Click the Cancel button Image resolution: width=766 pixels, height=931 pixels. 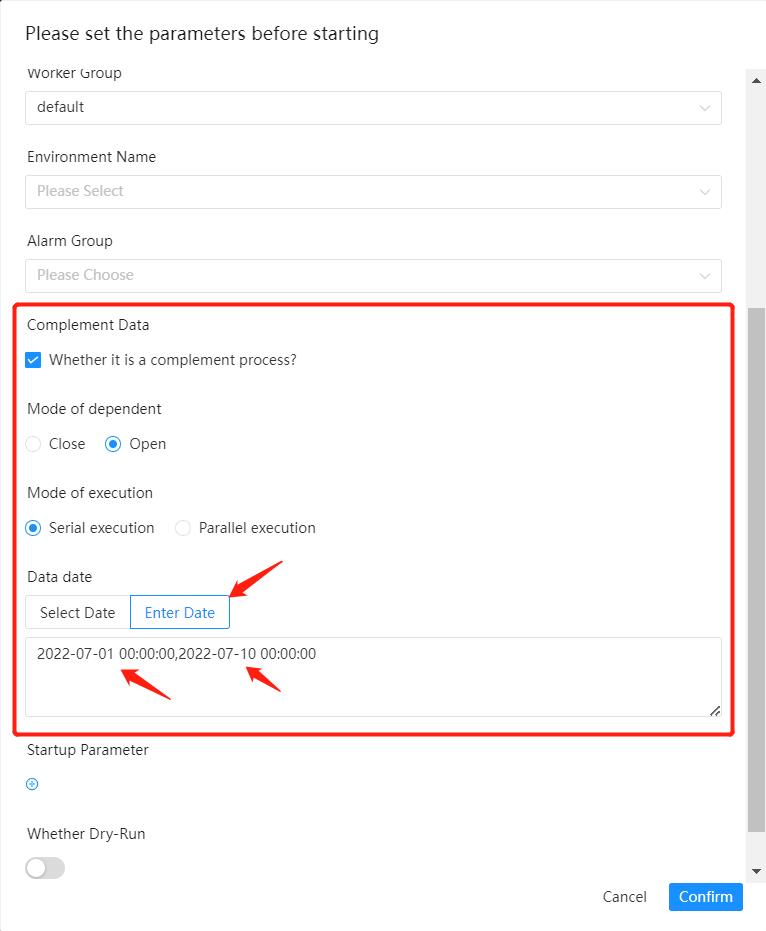pos(624,897)
